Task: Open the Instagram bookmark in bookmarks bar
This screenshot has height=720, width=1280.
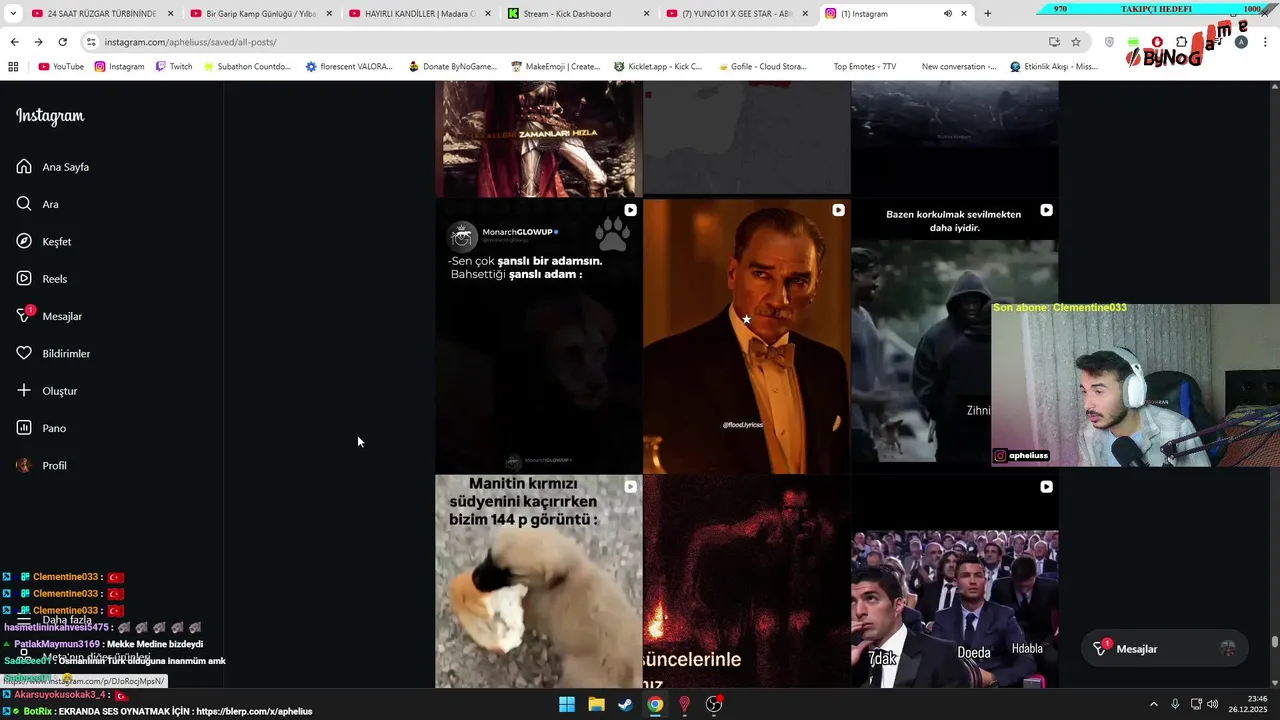Action: click(x=119, y=66)
